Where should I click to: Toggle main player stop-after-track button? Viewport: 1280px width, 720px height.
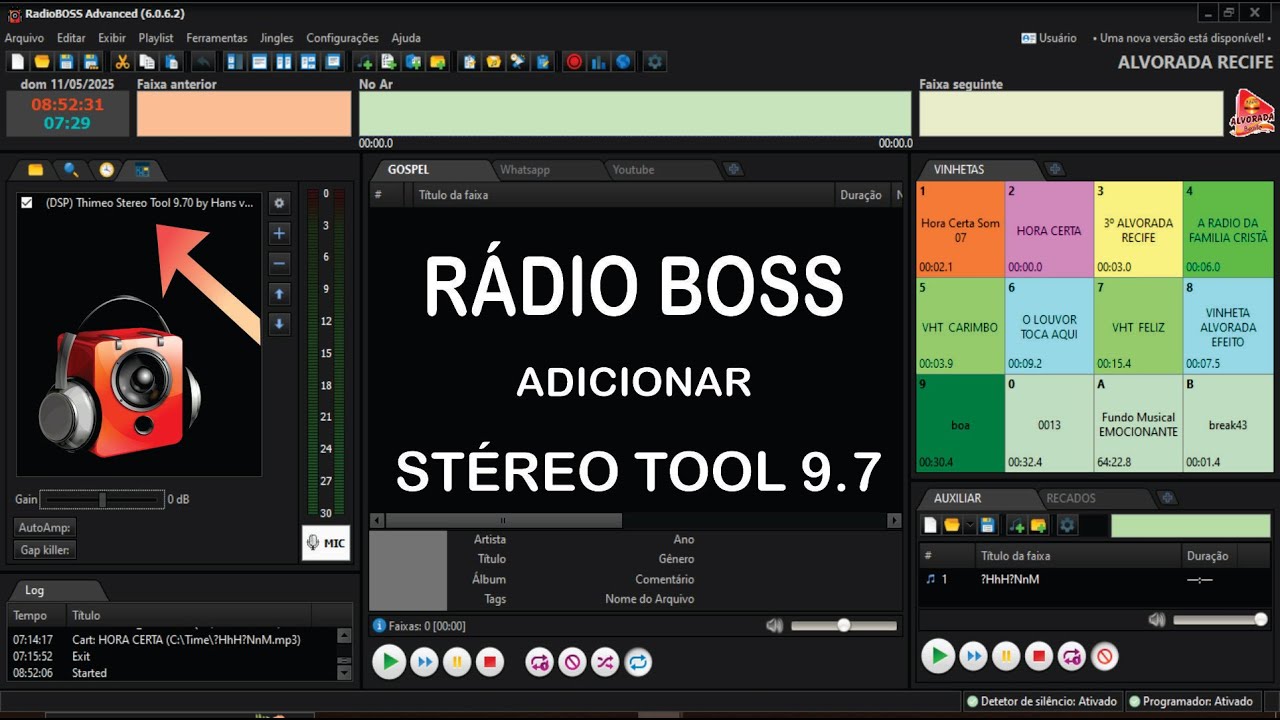tap(572, 662)
